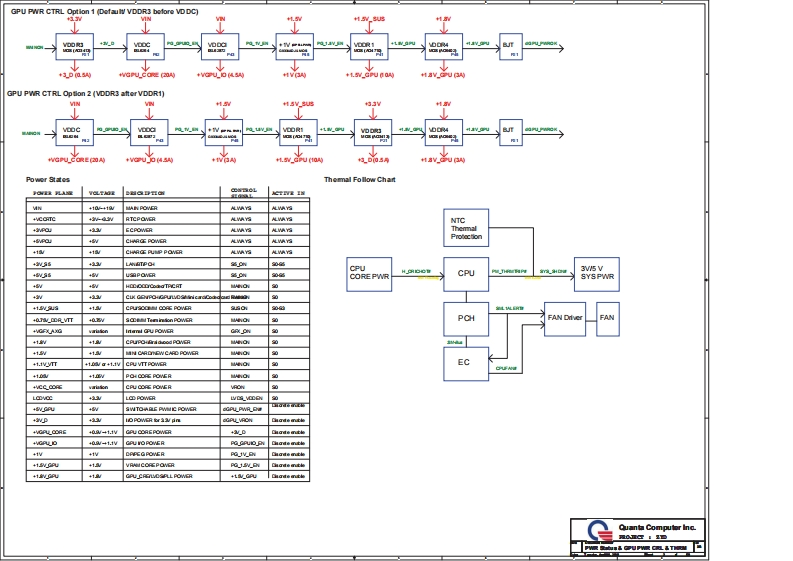Click the Quanta Computer Inc. company name
Screen dimensions: 793x561
tap(657, 525)
